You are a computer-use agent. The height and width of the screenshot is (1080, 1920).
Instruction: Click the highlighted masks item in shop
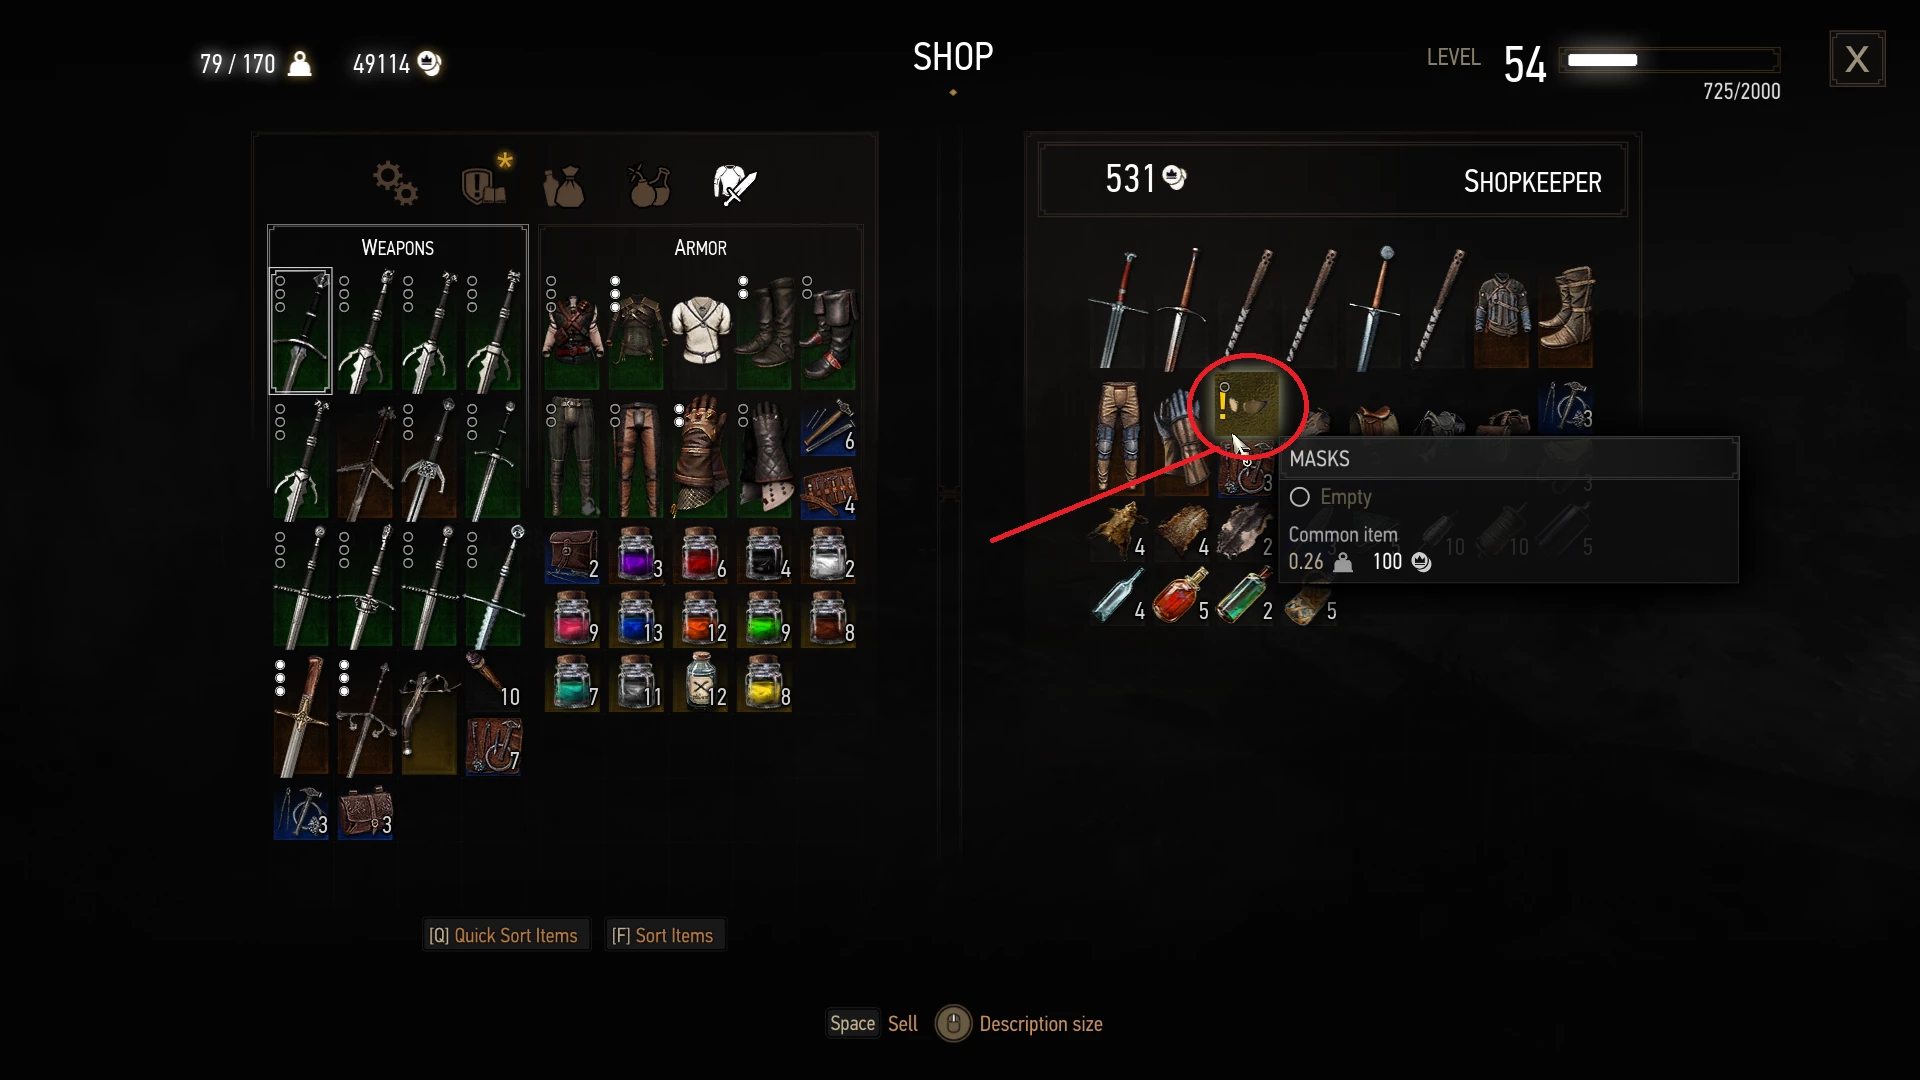[x=1246, y=405]
